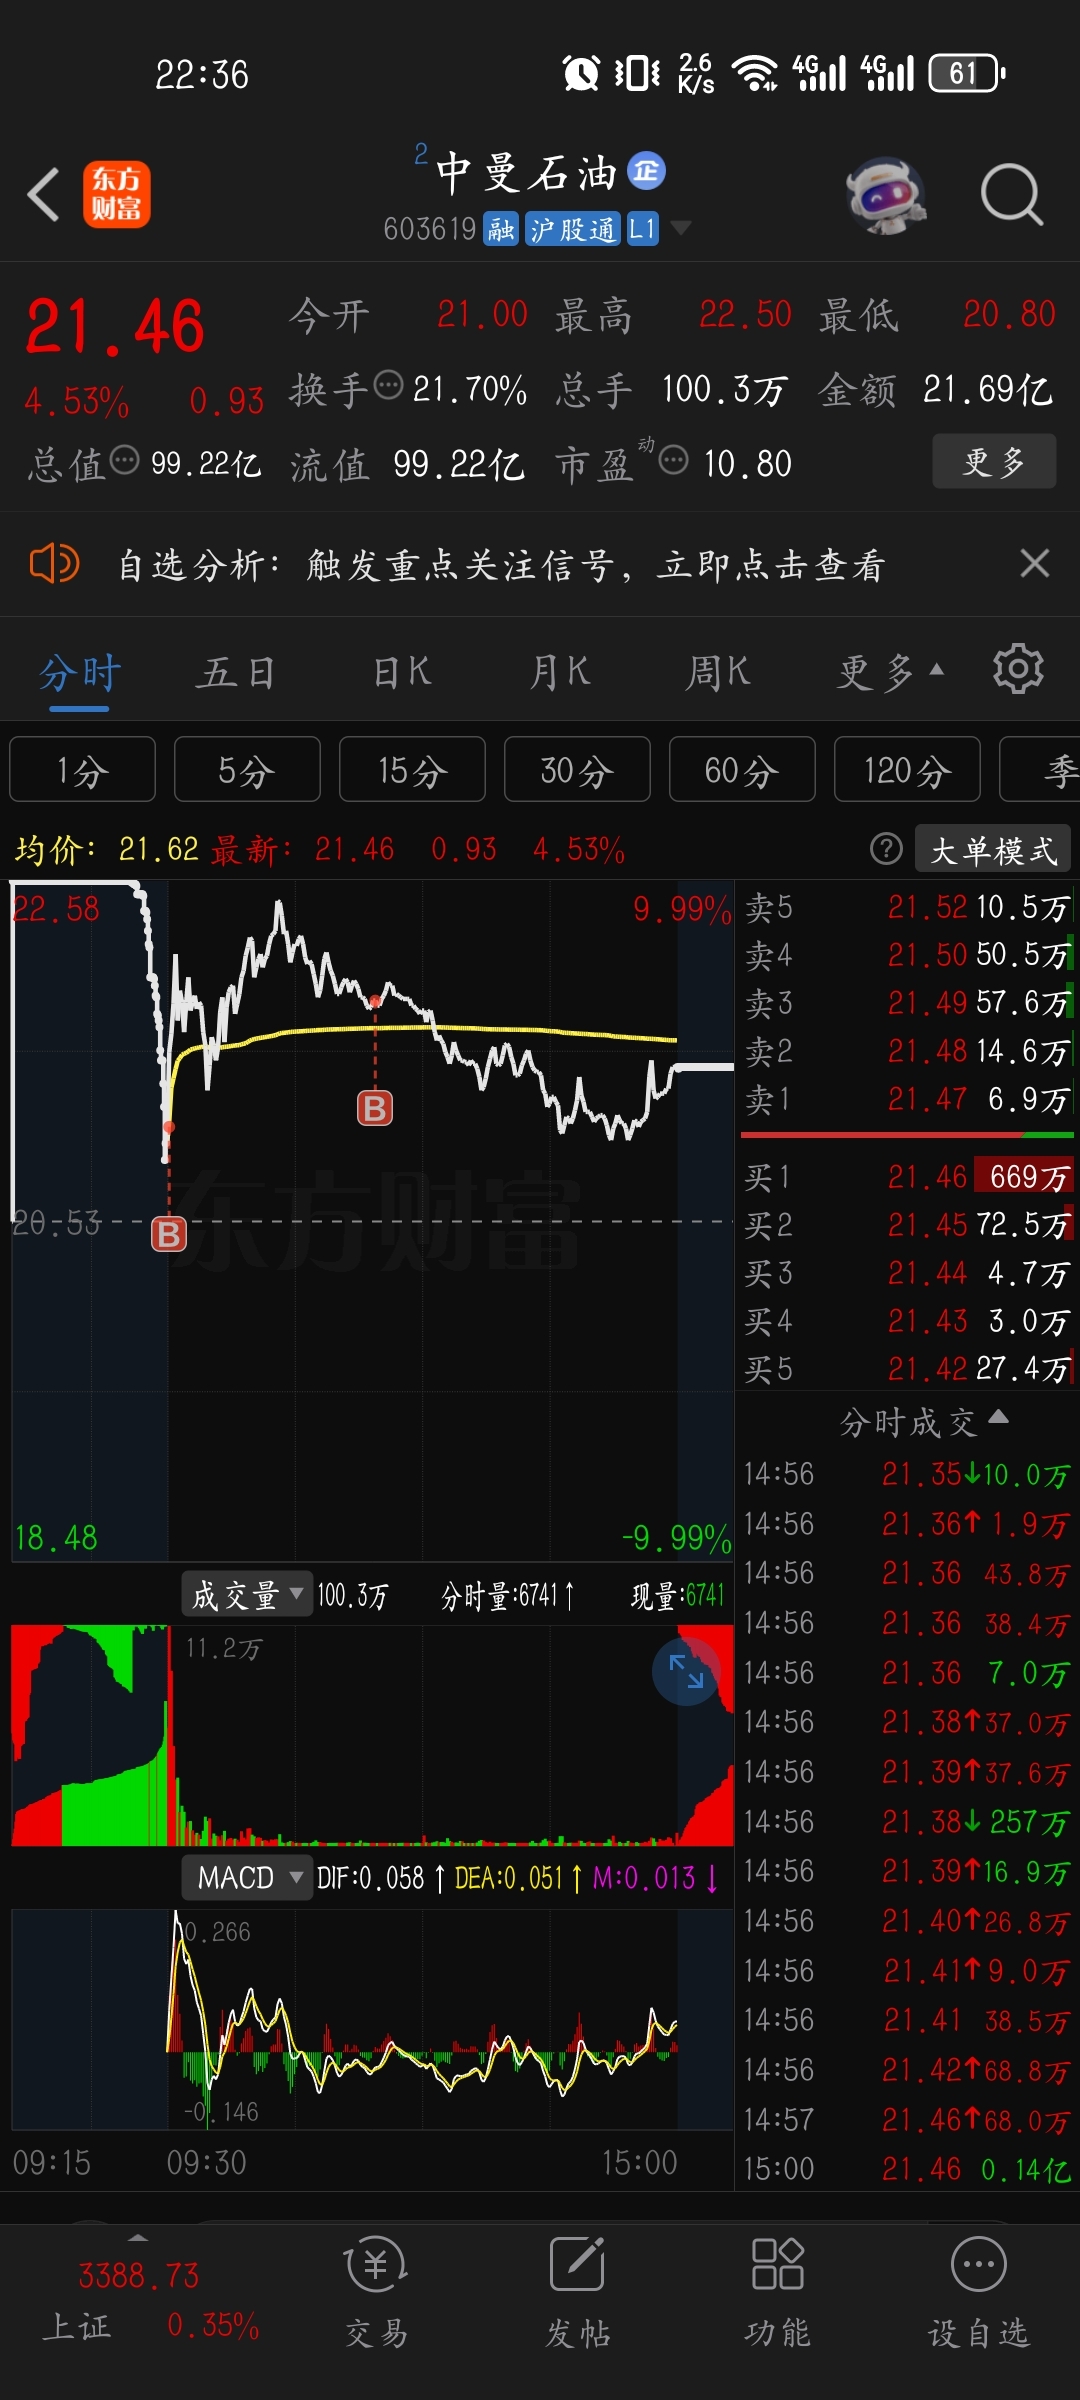Image resolution: width=1080 pixels, height=2400 pixels.
Task: Open 自选分析 signal notification
Action: pyautogui.click(x=501, y=565)
